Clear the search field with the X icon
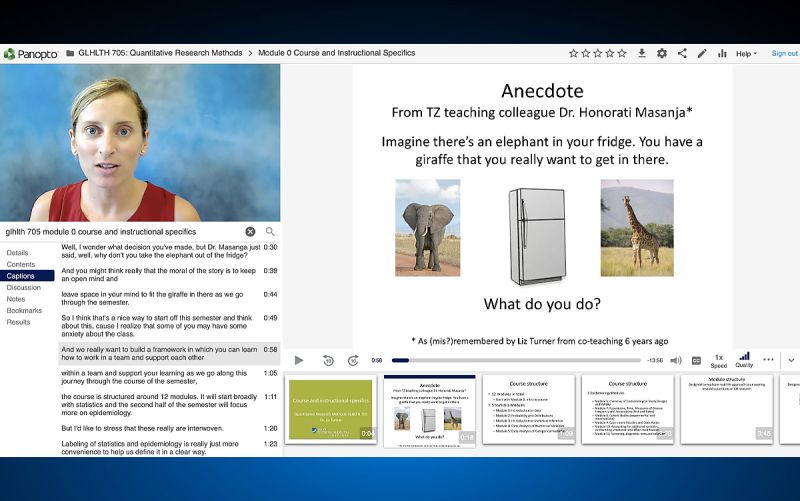800x501 pixels. (x=250, y=232)
